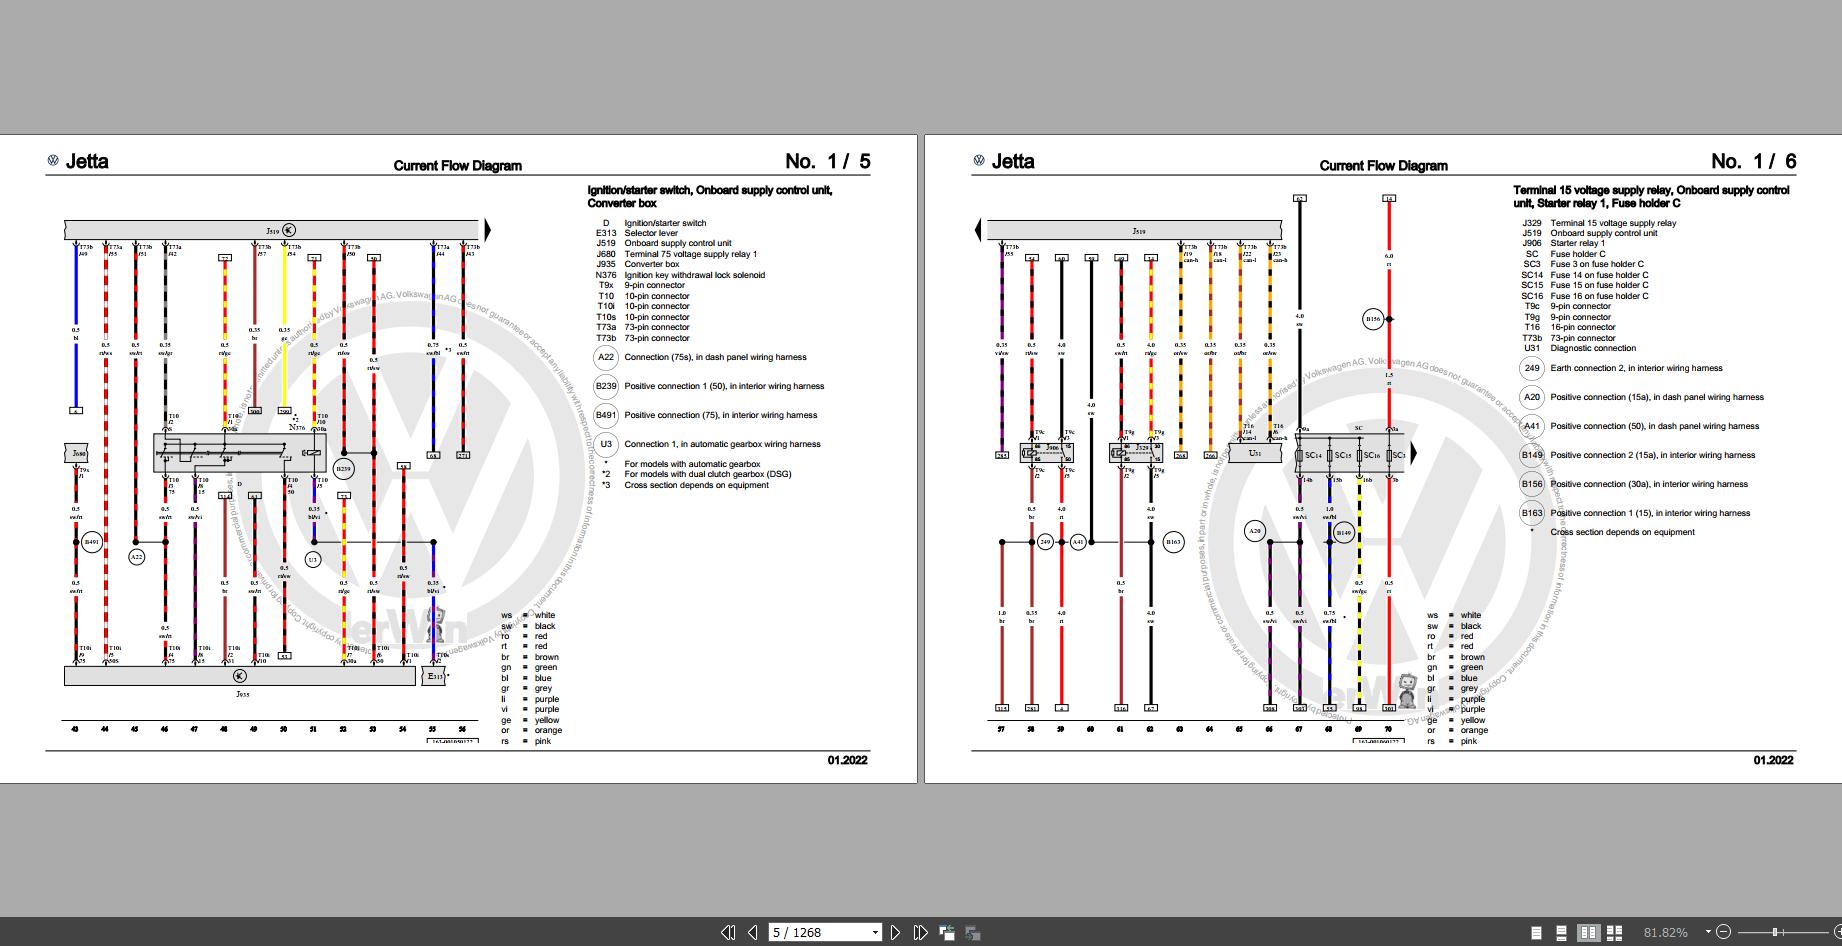The image size is (1842, 946).
Task: Jump to the last page
Action: (920, 932)
